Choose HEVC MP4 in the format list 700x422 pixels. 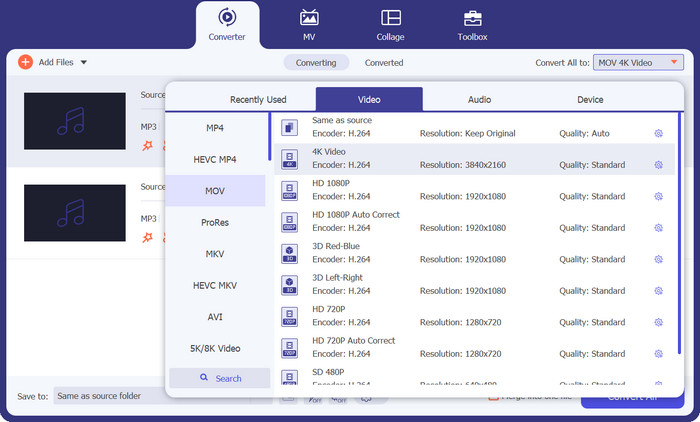point(215,159)
